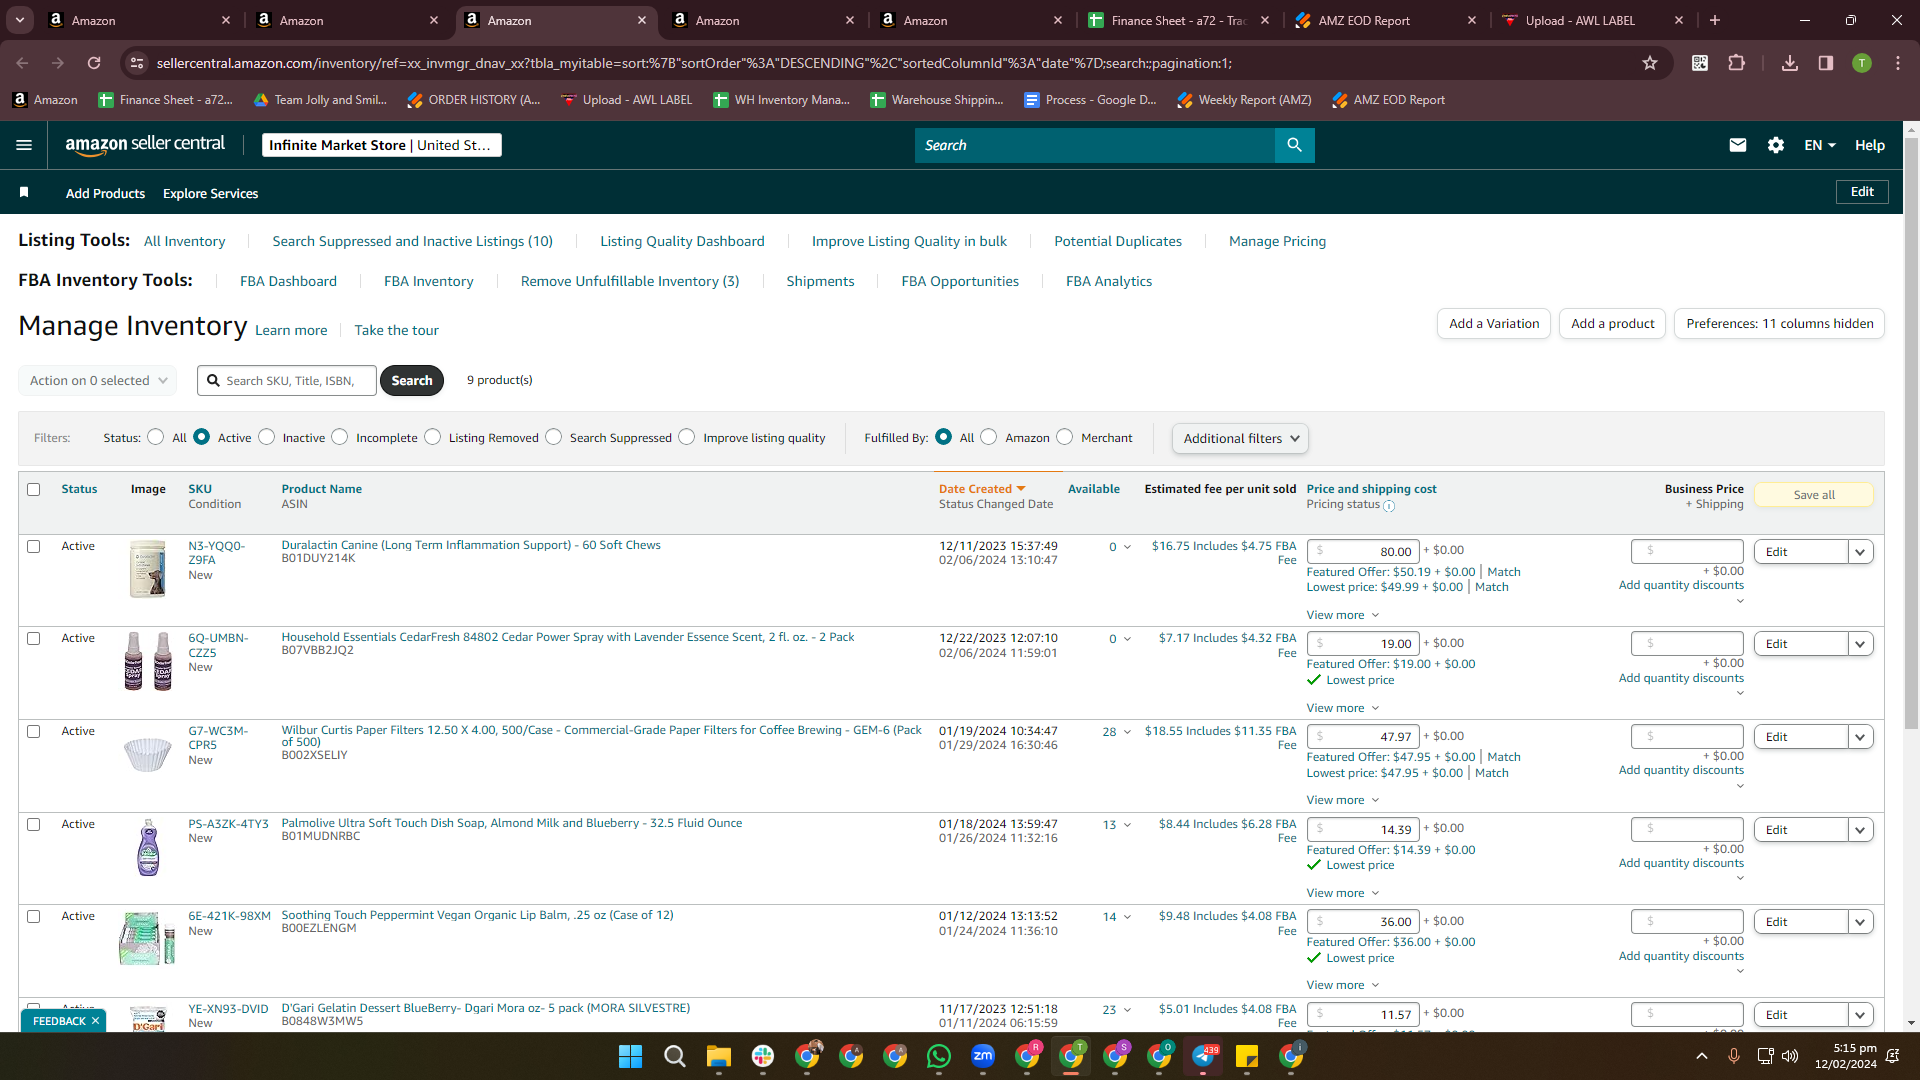Open a new browser tab with plus icon

(x=1715, y=20)
